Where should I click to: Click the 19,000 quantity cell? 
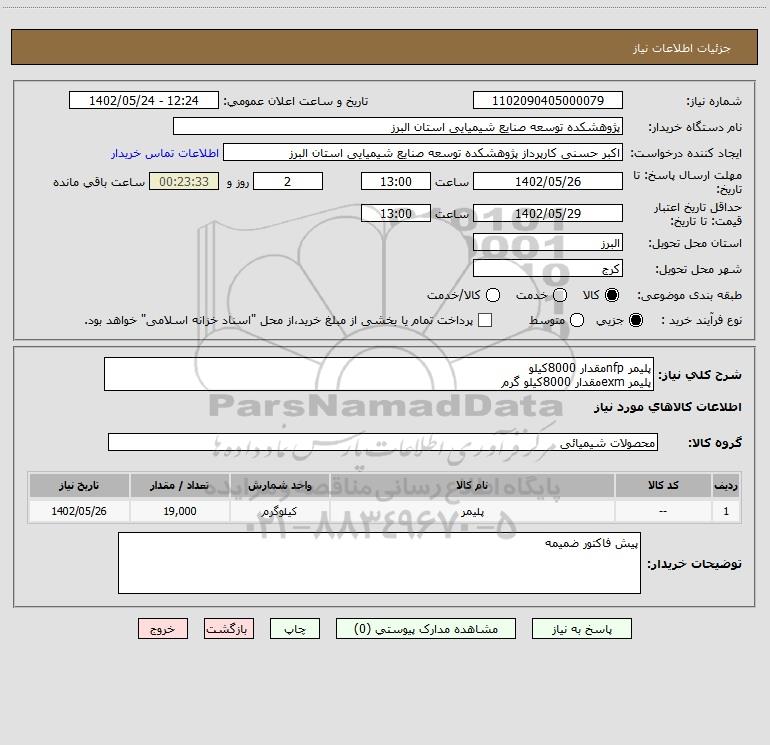click(x=179, y=511)
